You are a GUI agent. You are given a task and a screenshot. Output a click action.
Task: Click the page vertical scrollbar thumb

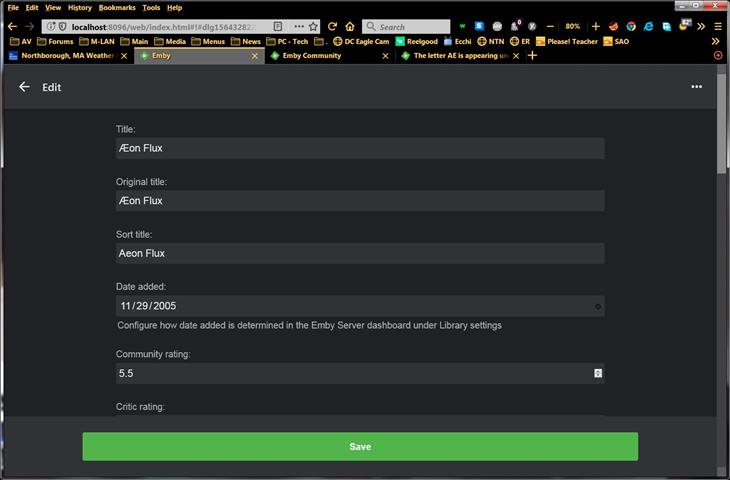coord(722,123)
